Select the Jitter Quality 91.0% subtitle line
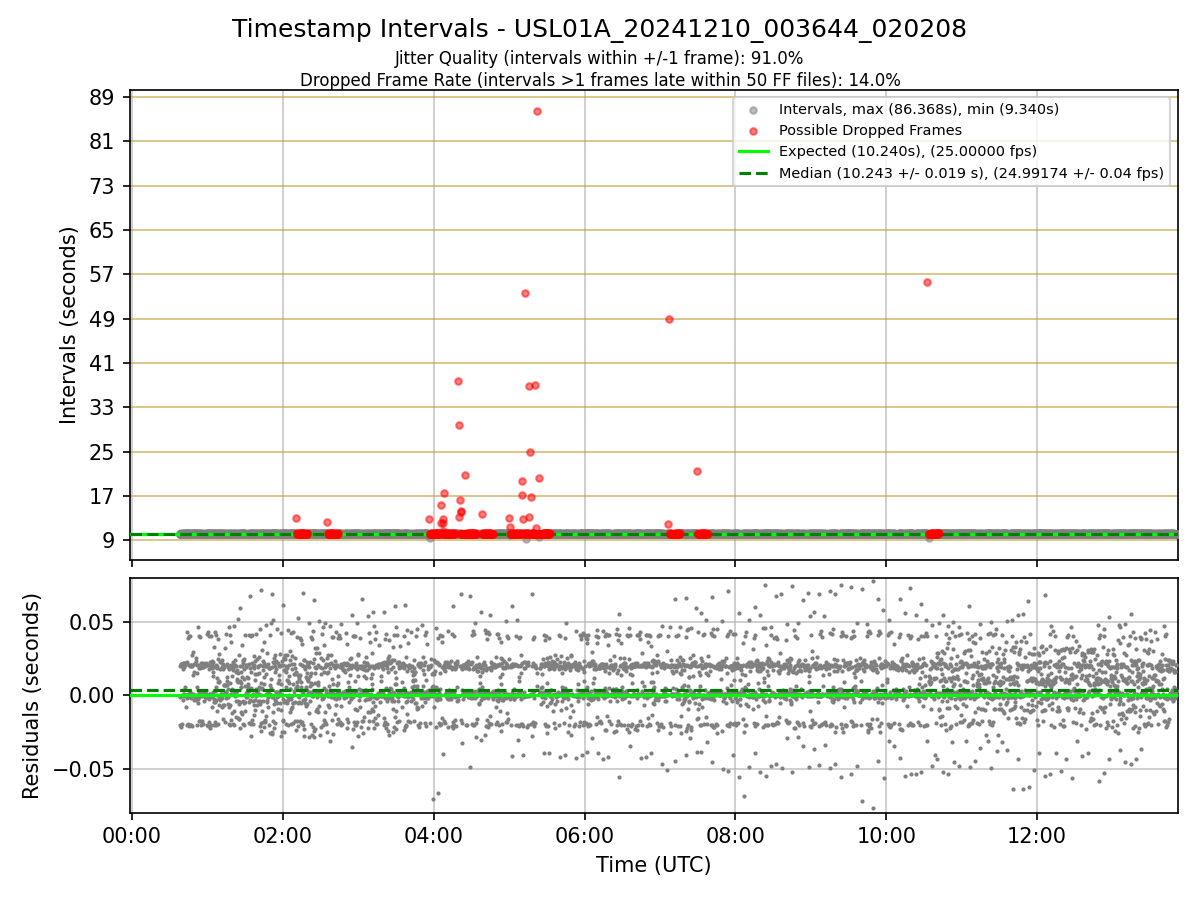This screenshot has width=1200, height=900. 599,58
